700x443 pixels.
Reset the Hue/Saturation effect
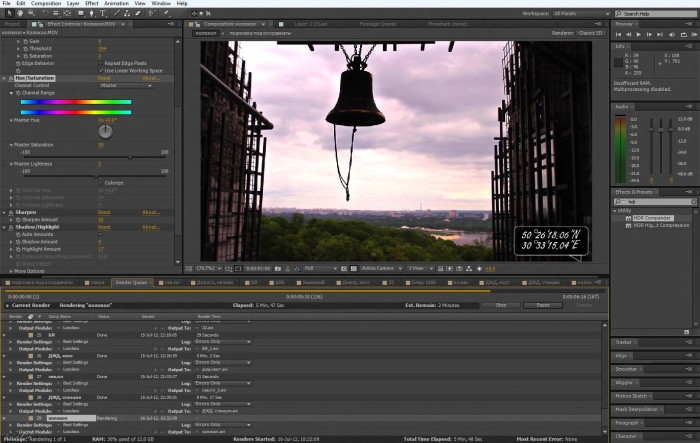point(104,78)
